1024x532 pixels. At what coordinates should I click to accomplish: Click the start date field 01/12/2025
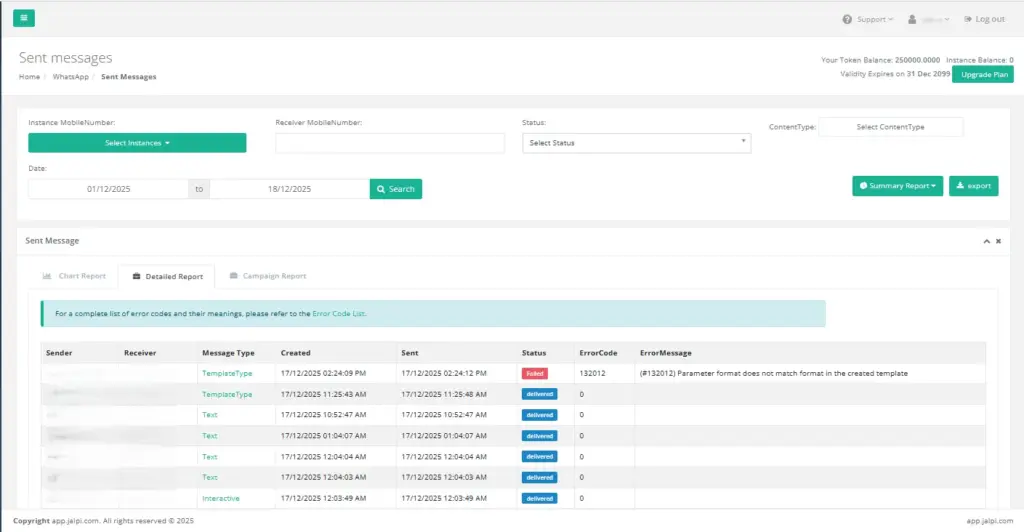108,189
